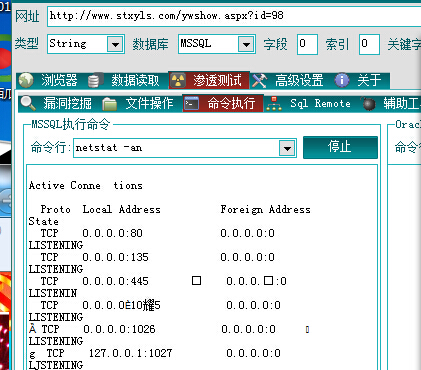This screenshot has width=421, height=370.
Task: Click the 索引 number field
Action: click(369, 44)
